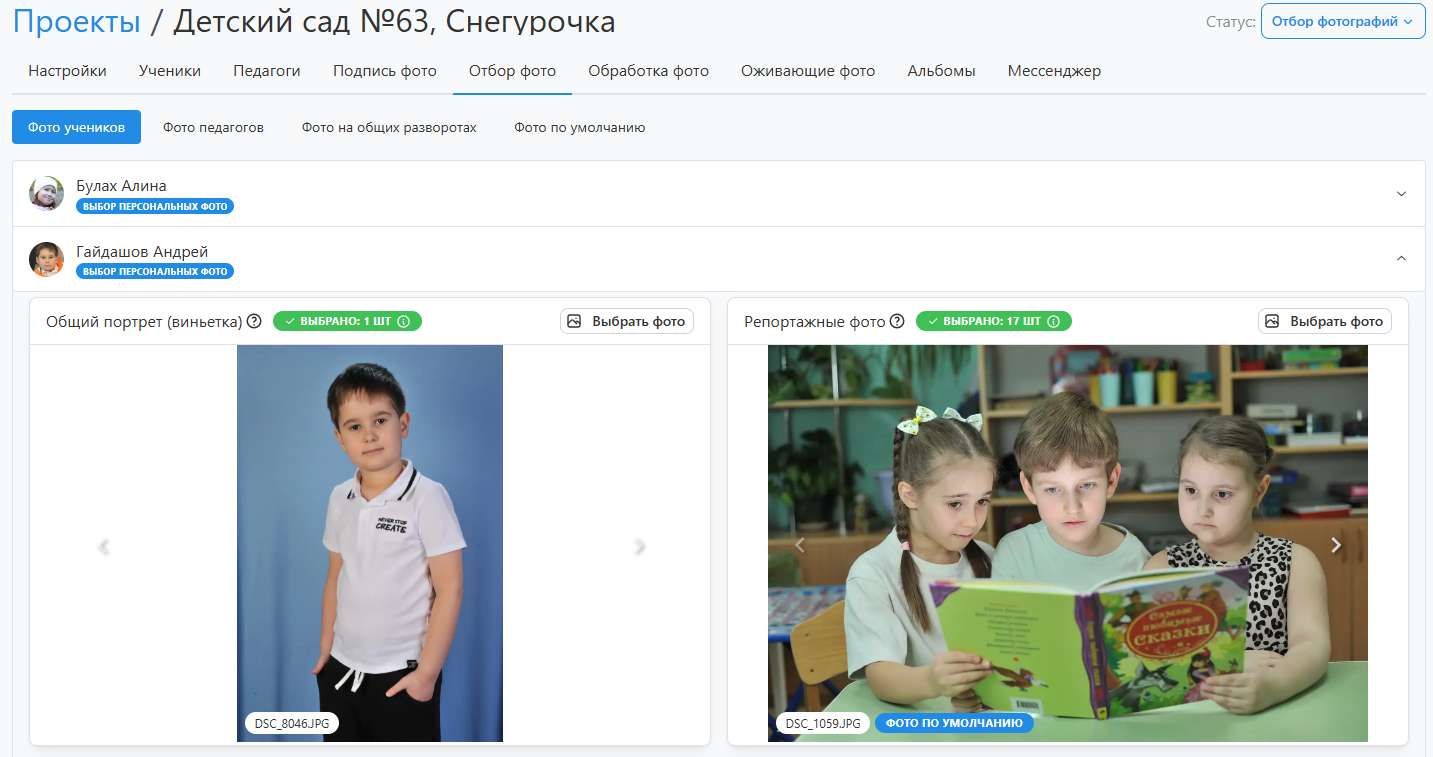Click info icon in ВЫБРАНО: 17 ШТ badge

[1054, 321]
